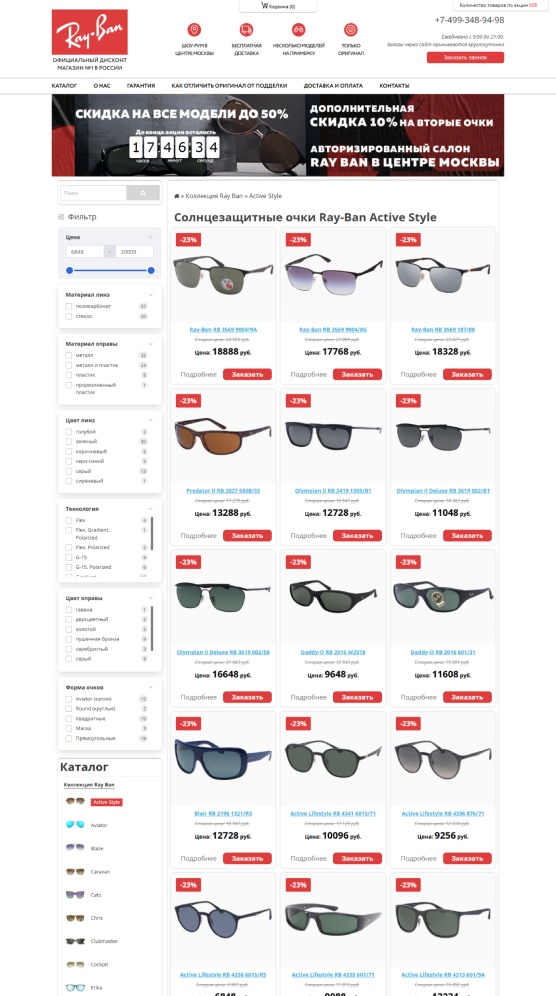Open the ГАРАНТИЯ menu item
The image size is (556, 996).
coord(141,86)
